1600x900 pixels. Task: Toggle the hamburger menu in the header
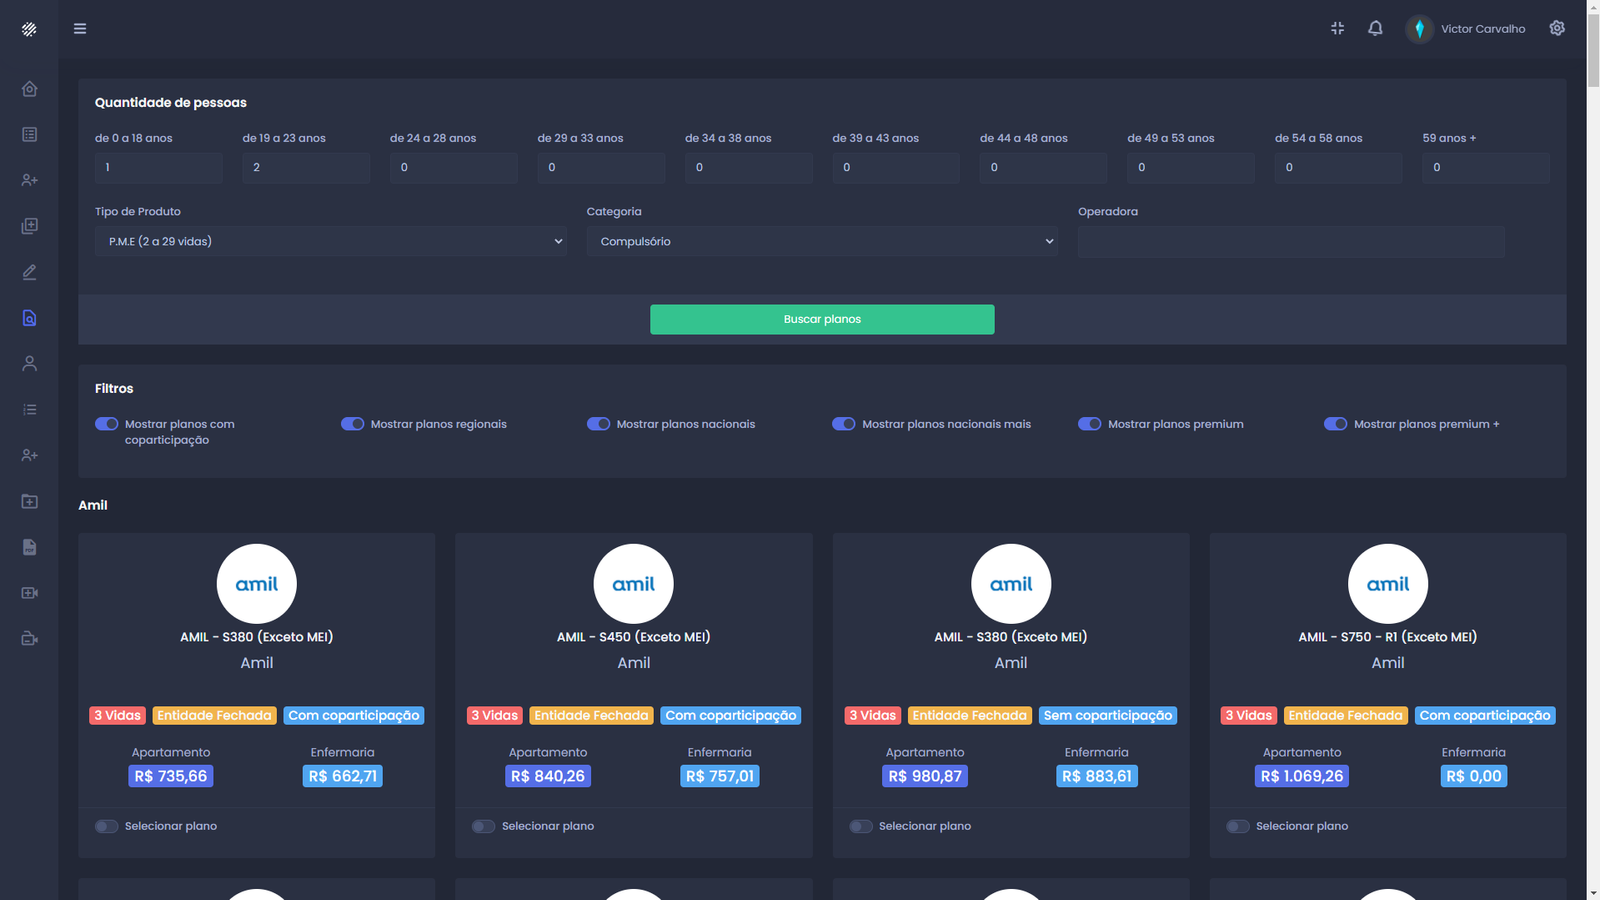[80, 29]
